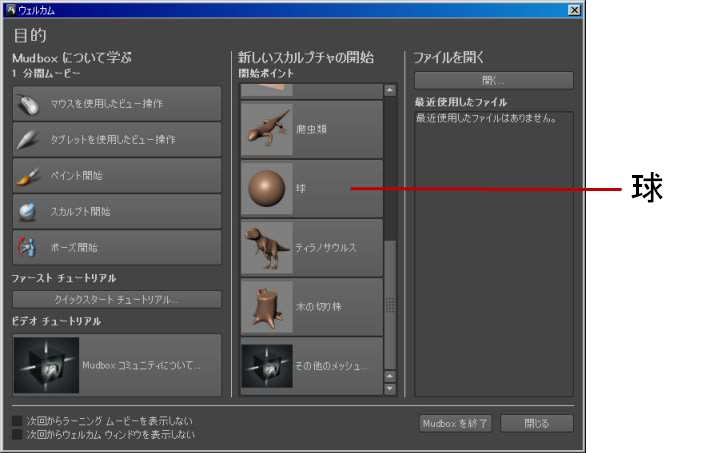Click the bottom scroll down arrow of start list
Screen dimensions: 720x453
point(390,389)
